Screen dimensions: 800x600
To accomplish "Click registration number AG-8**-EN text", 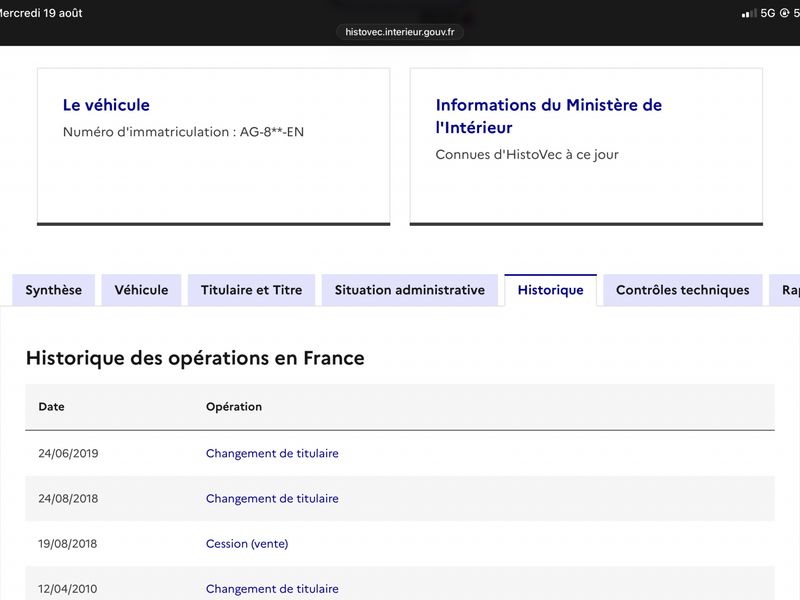I will point(272,132).
